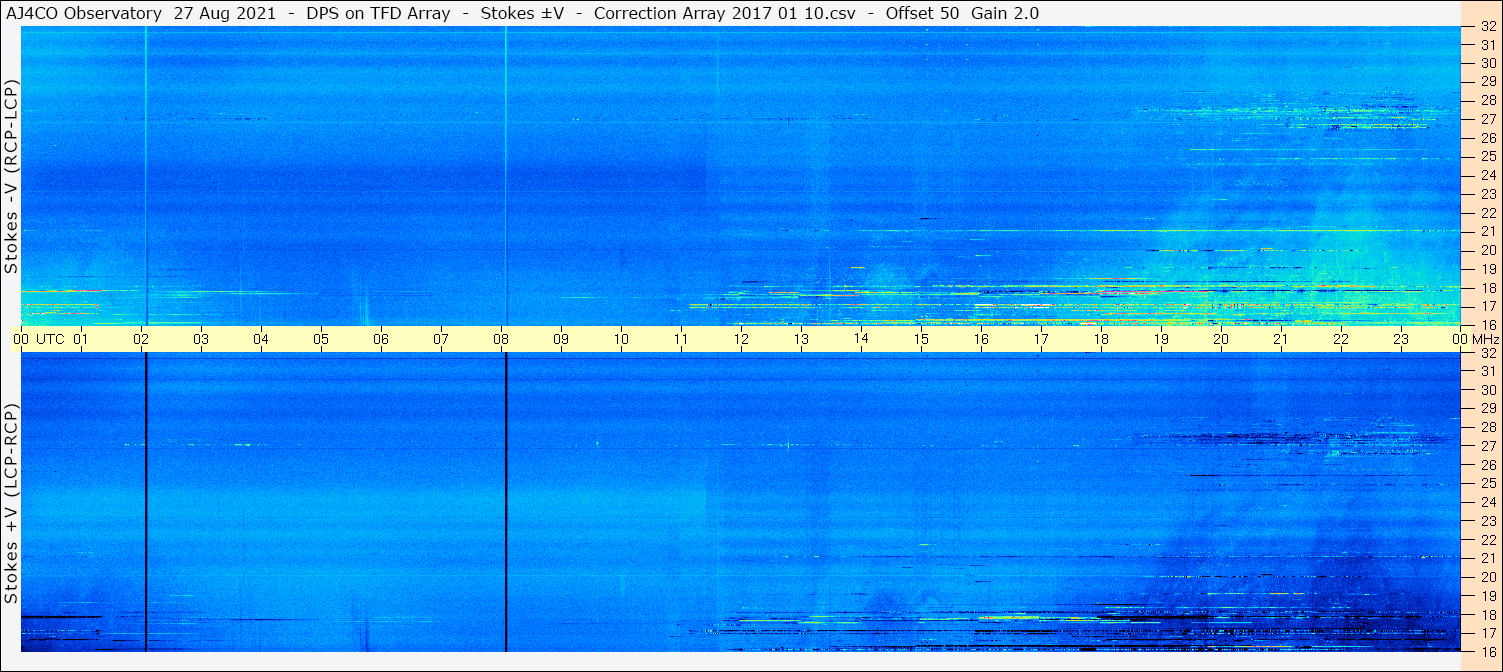The height and width of the screenshot is (672, 1503).
Task: Click the 32 MHz label of lower Stokes +V panel
Action: pos(1487,353)
